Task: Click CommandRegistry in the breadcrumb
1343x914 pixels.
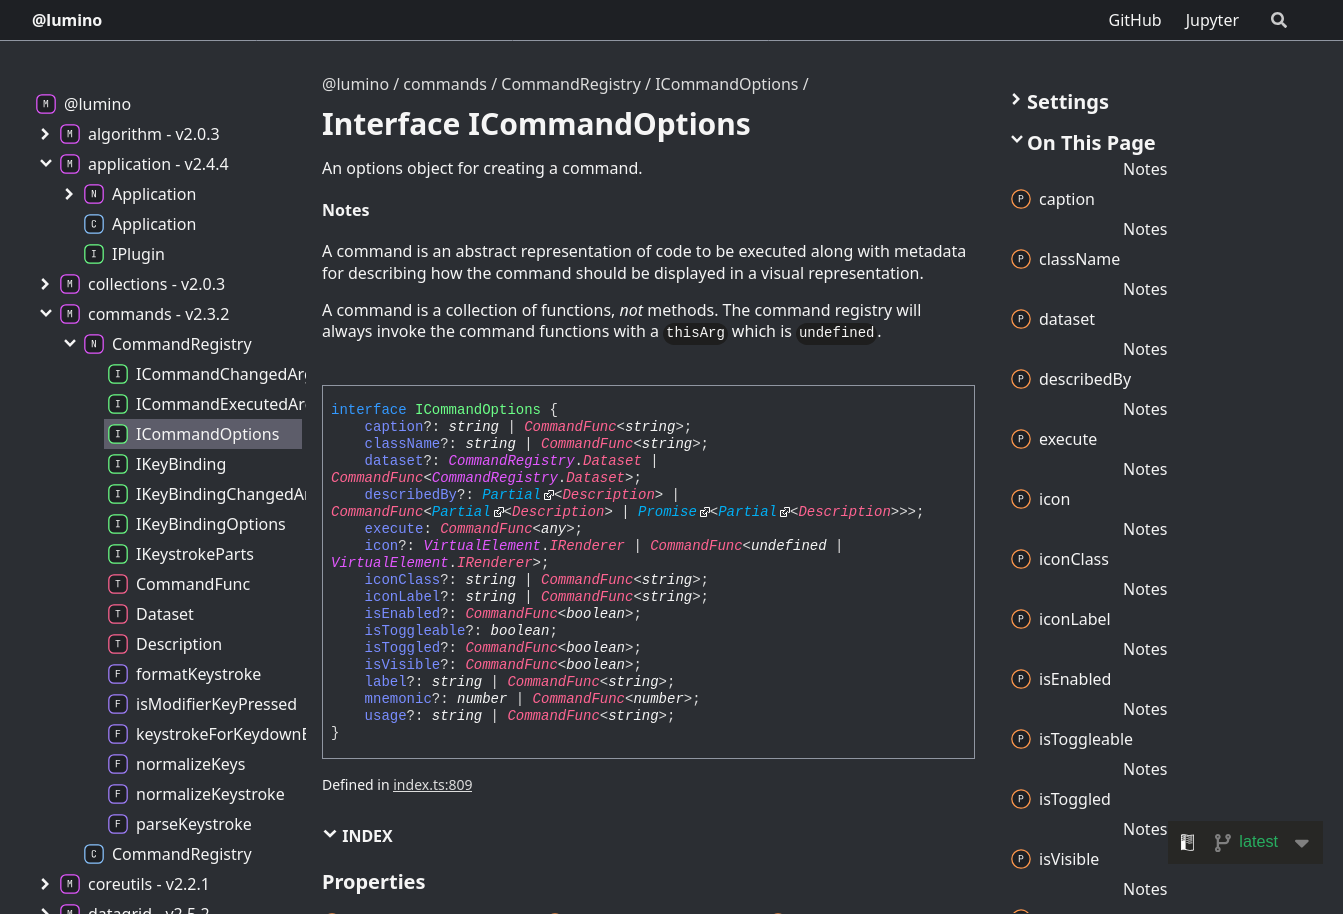Action: point(571,84)
